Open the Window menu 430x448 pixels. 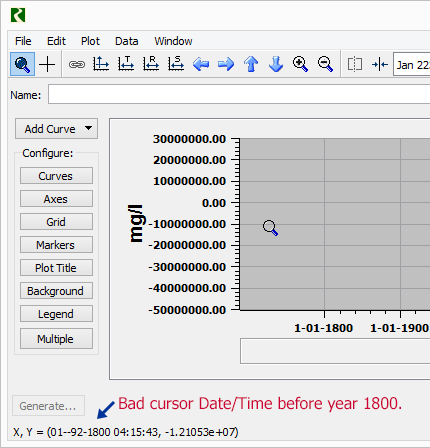click(173, 41)
